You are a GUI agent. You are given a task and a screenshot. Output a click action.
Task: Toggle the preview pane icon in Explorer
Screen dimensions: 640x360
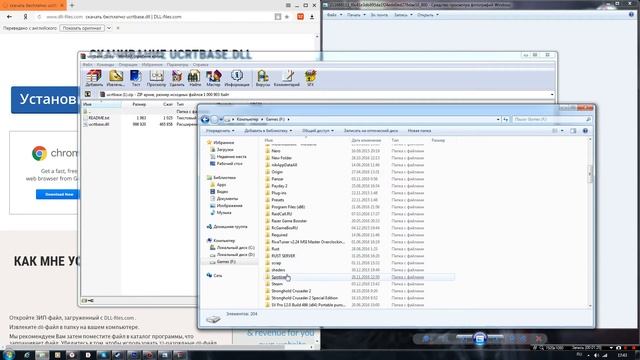(x=573, y=131)
